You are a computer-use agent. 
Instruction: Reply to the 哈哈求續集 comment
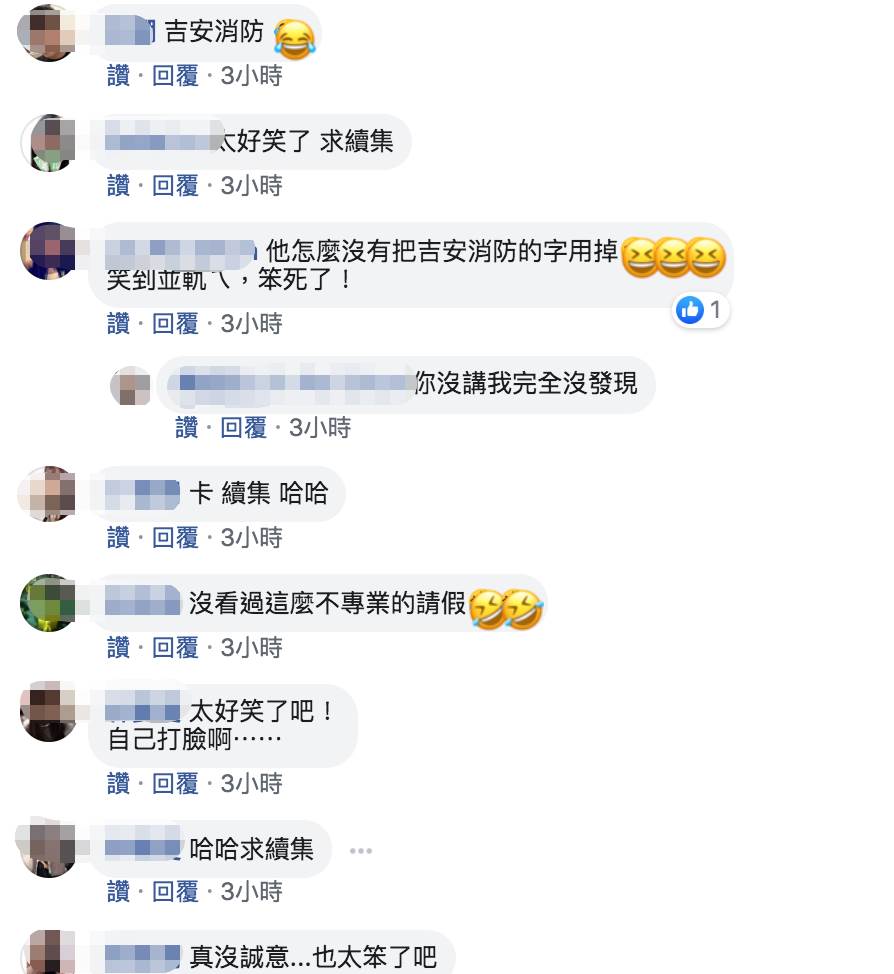[175, 892]
